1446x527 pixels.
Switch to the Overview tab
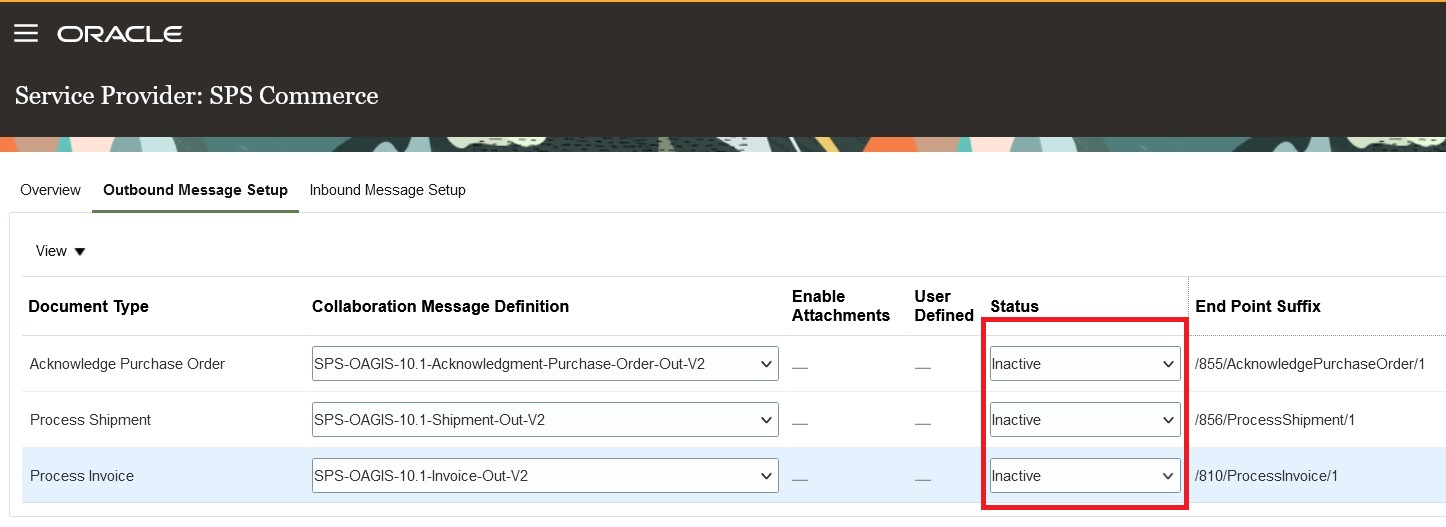click(50, 190)
